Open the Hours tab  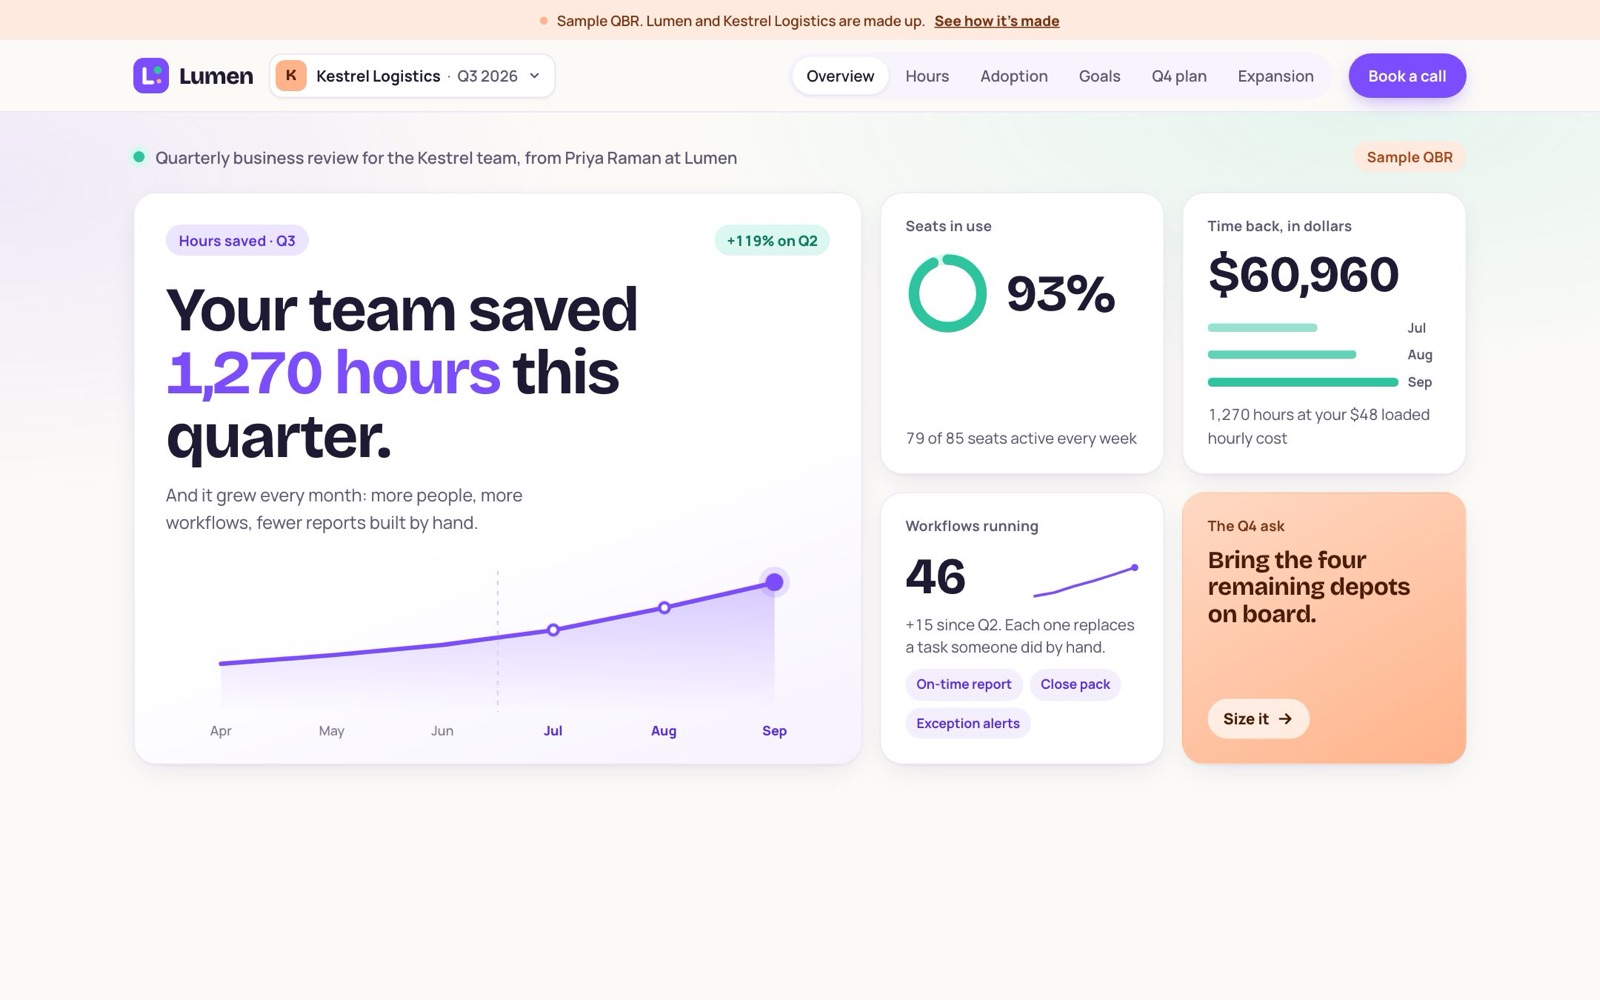927,76
